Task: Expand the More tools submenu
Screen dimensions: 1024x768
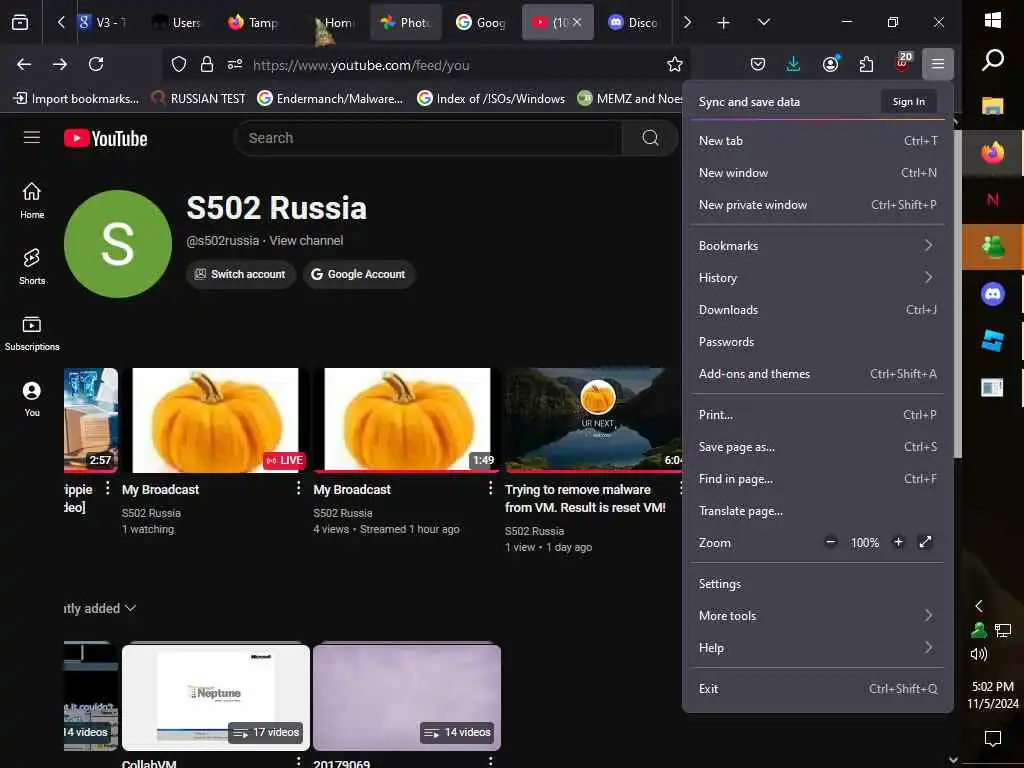Action: point(818,615)
